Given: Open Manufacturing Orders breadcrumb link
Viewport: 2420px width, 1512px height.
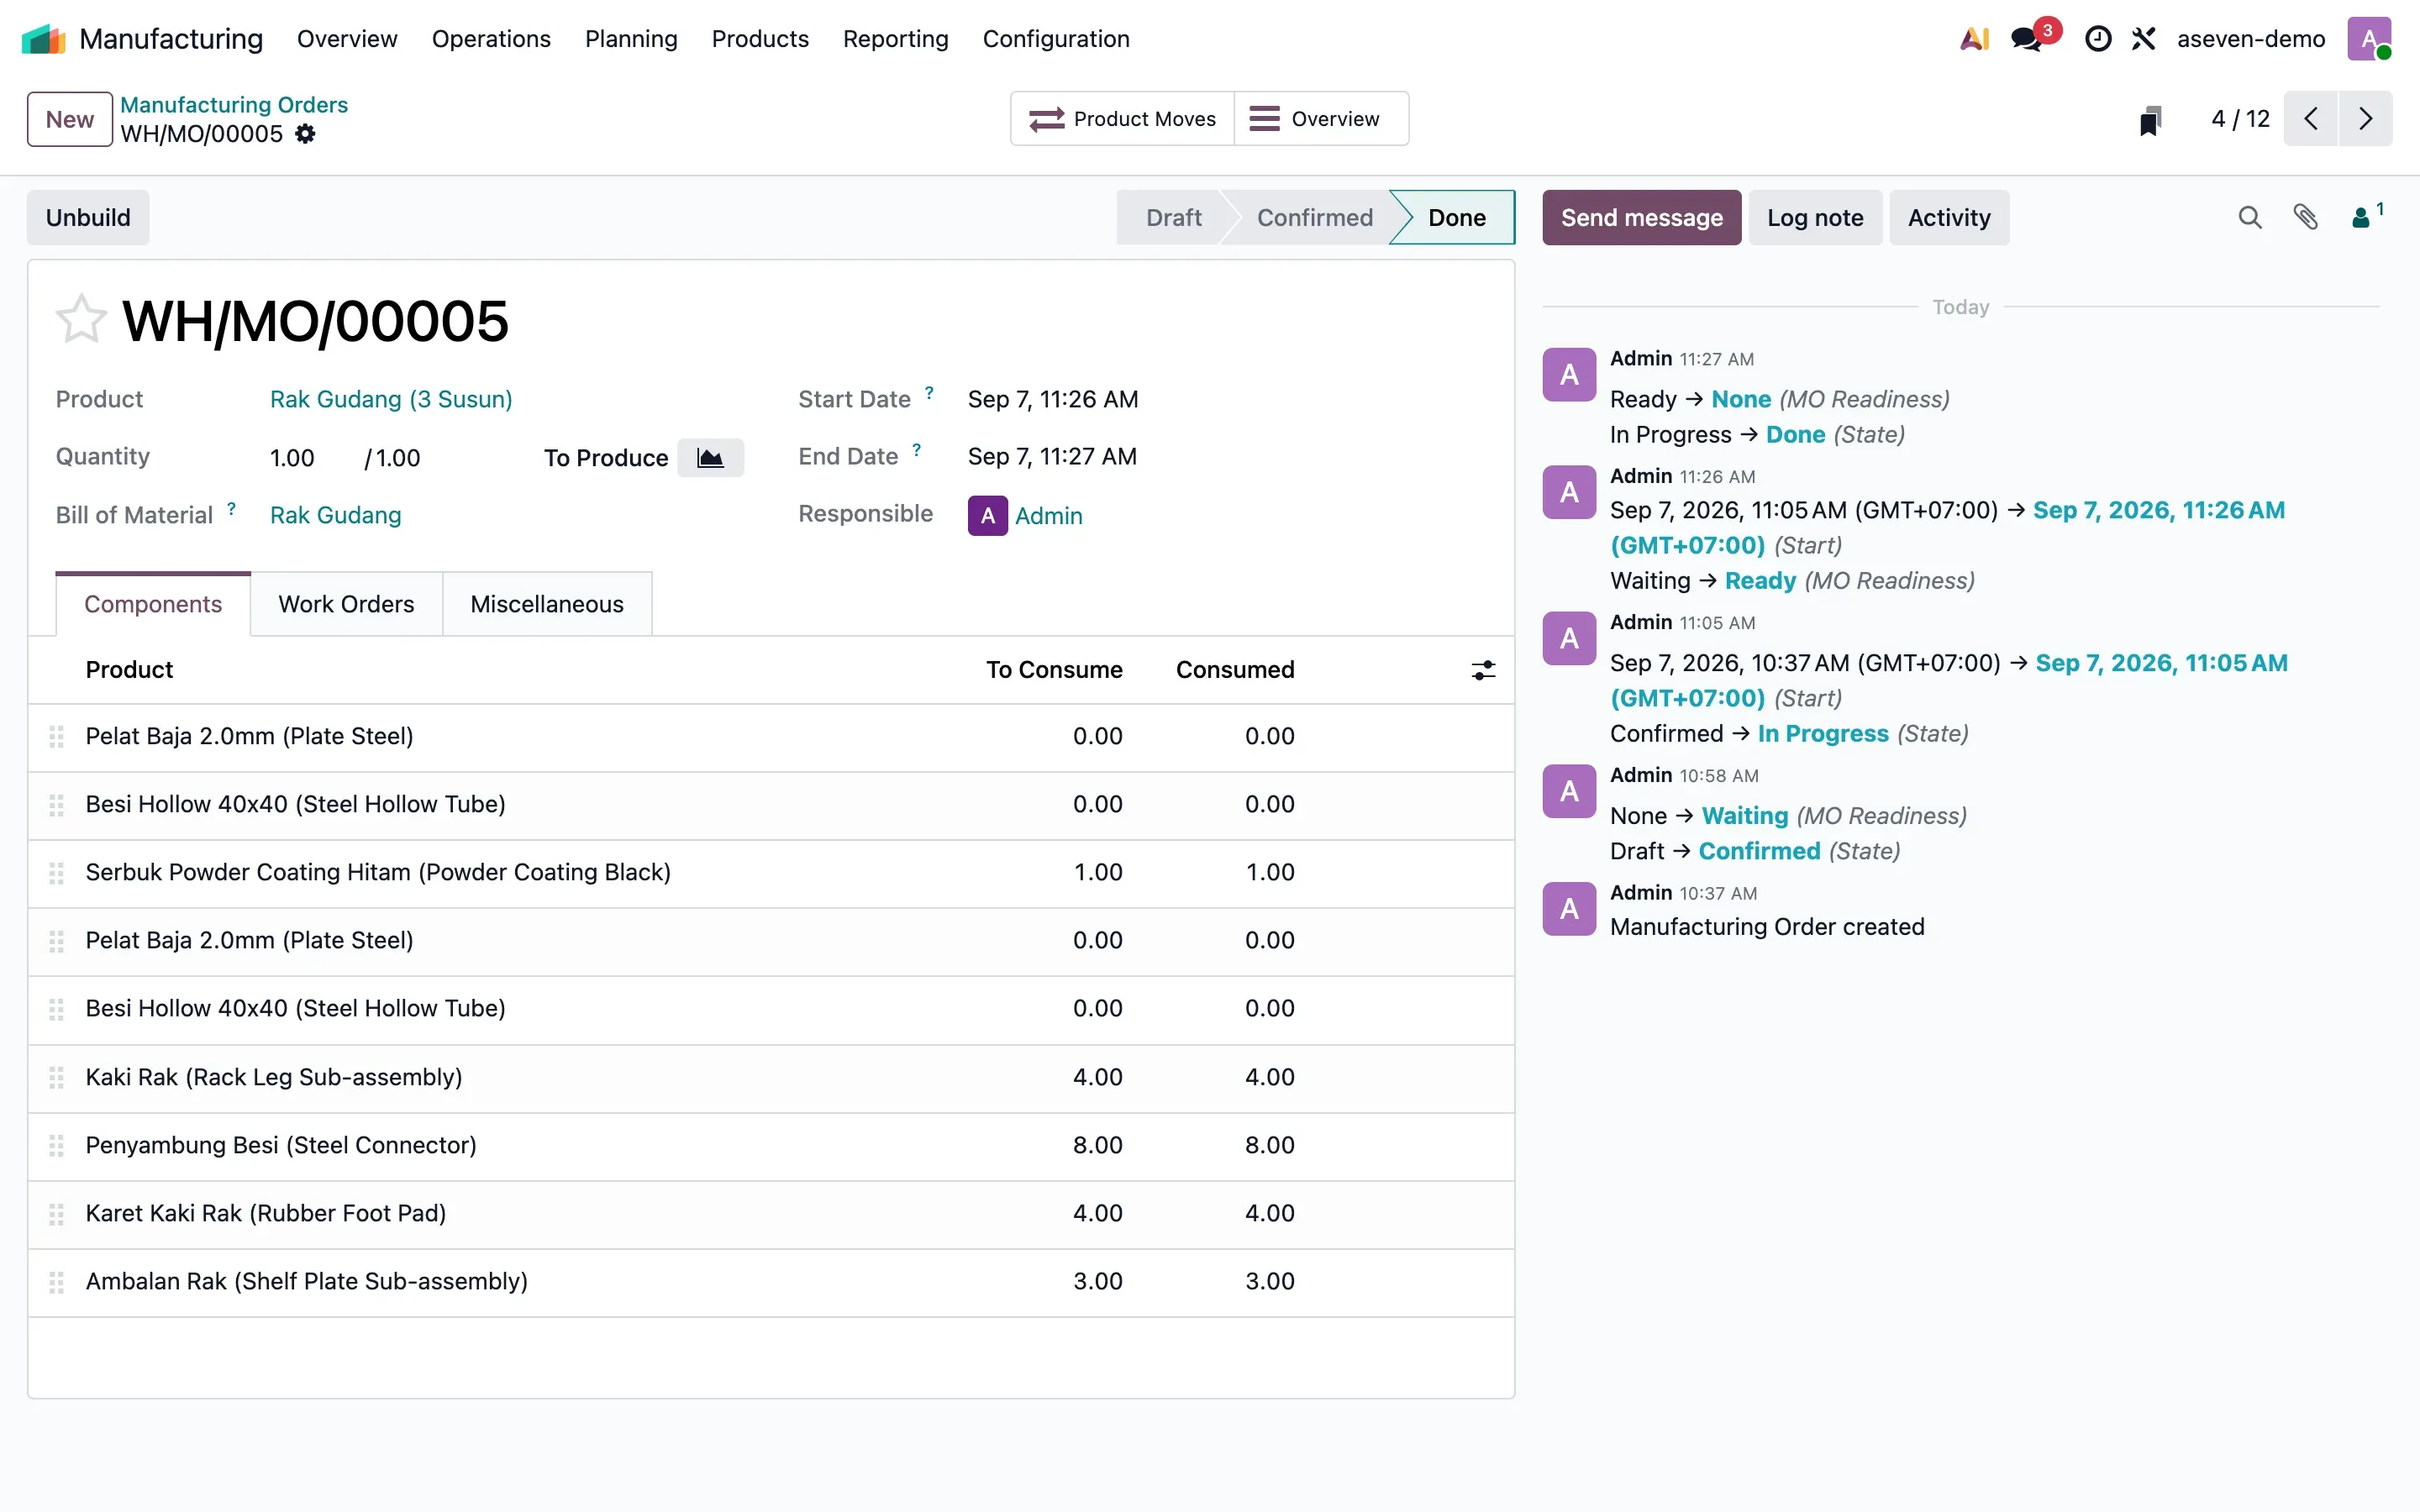Looking at the screenshot, I should pyautogui.click(x=234, y=105).
